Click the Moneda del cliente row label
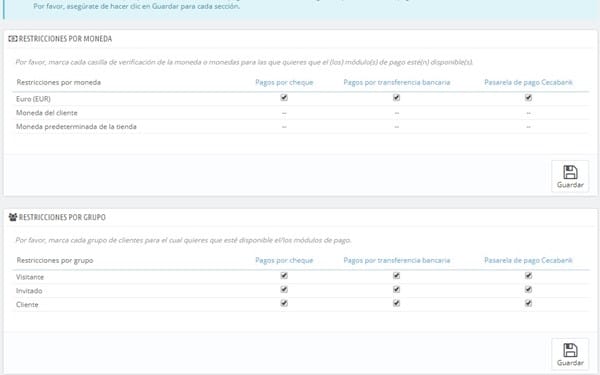600x375 pixels. coord(47,113)
